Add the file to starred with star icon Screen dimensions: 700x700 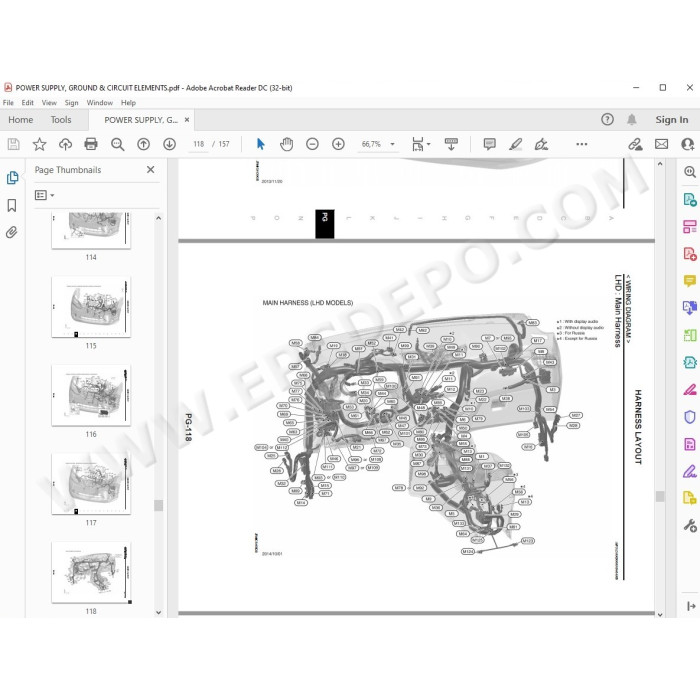pos(39,144)
